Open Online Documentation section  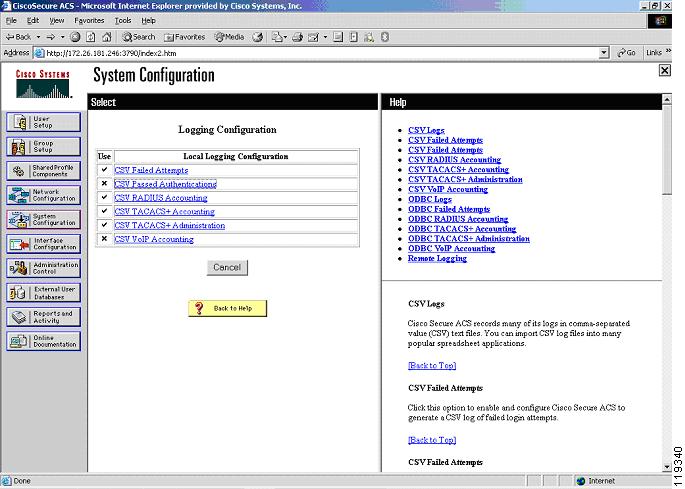(43, 341)
